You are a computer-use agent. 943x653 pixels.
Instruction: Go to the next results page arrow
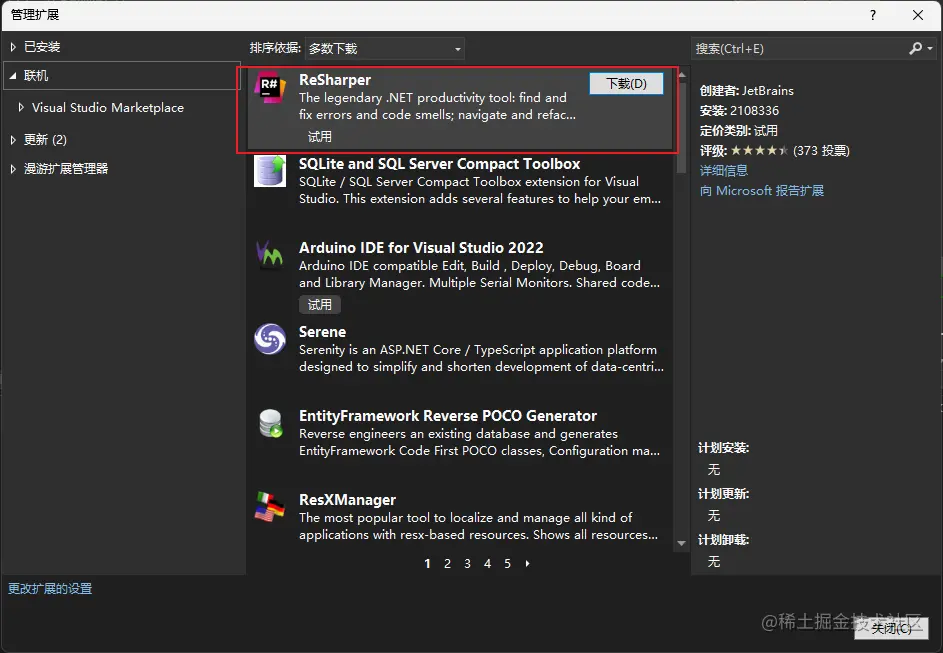527,563
